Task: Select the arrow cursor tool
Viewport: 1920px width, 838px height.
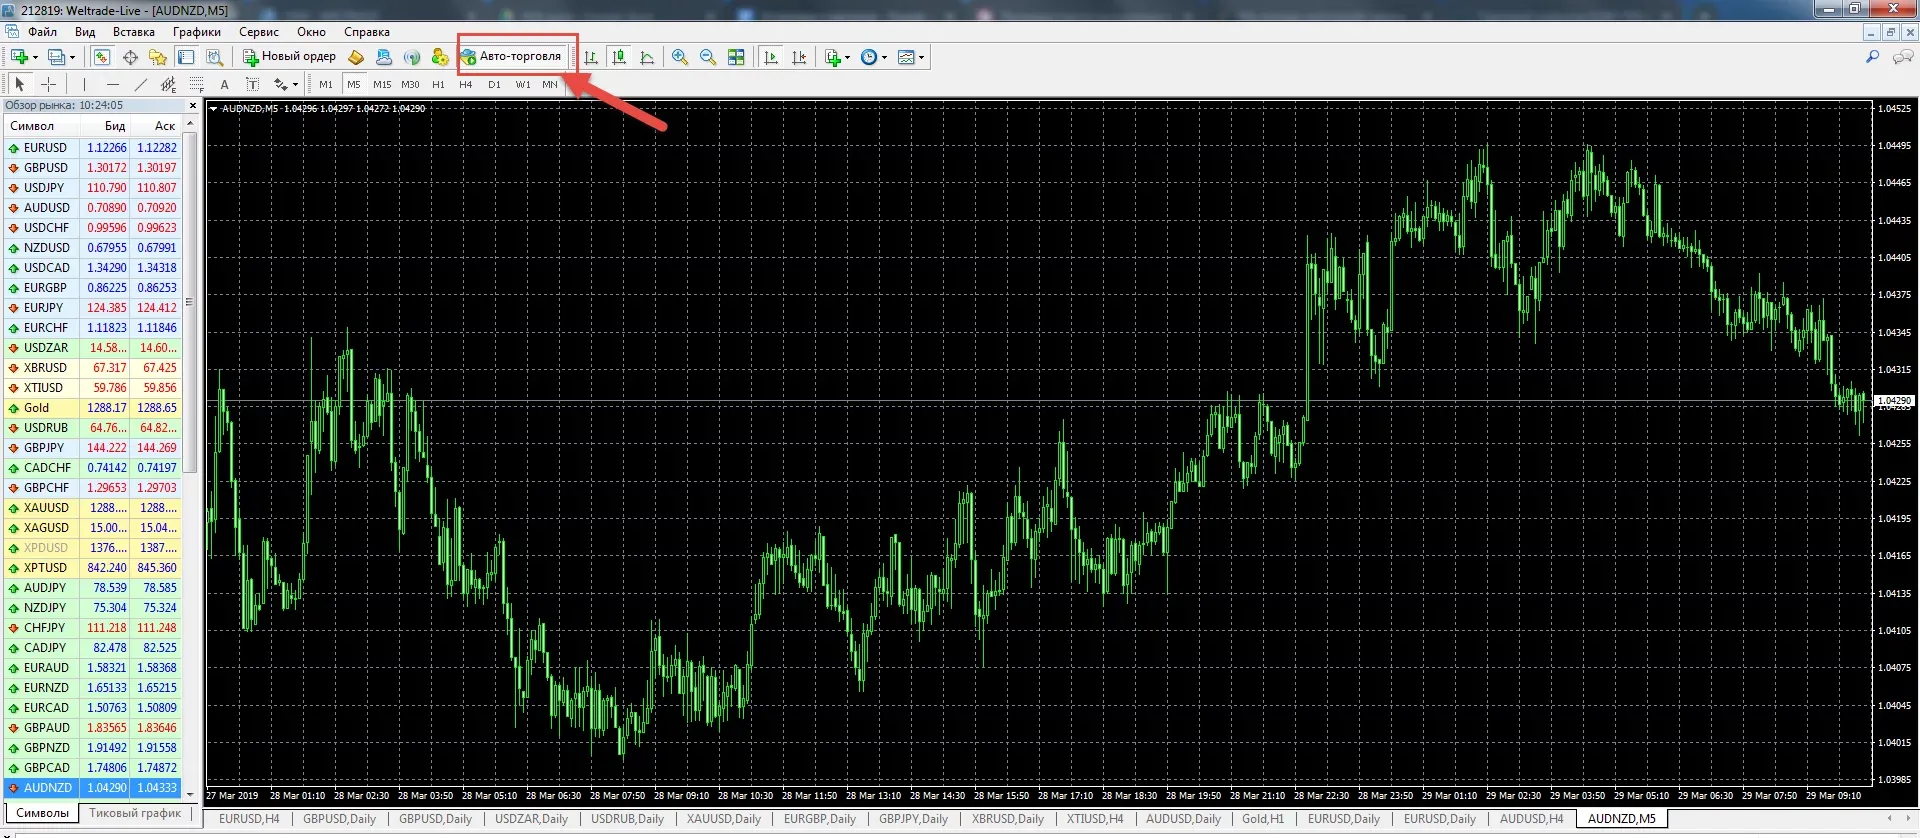Action: (x=19, y=84)
